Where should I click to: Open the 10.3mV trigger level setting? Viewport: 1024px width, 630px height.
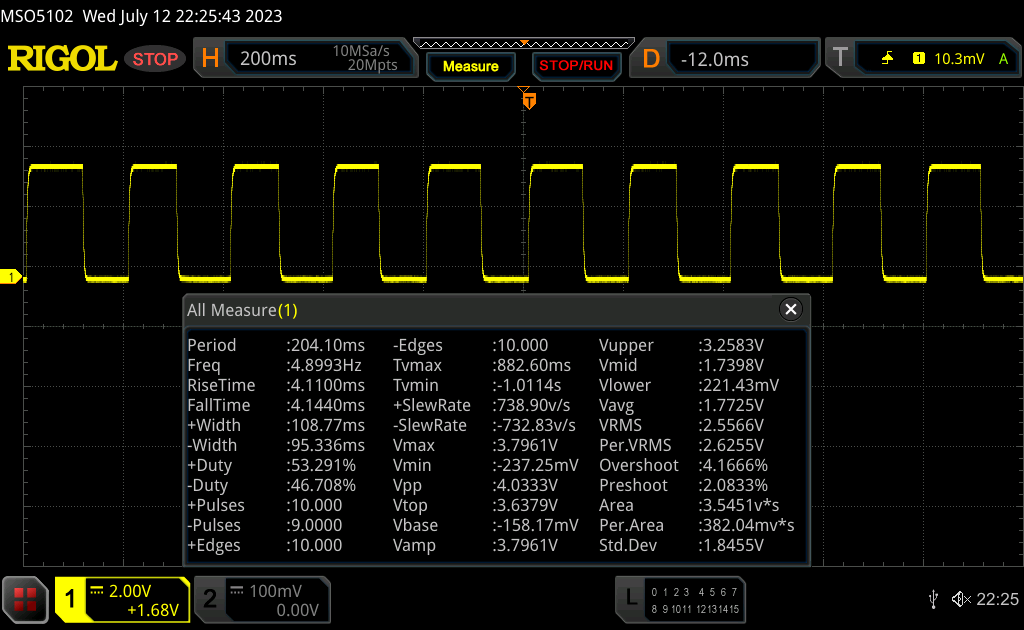coord(958,59)
